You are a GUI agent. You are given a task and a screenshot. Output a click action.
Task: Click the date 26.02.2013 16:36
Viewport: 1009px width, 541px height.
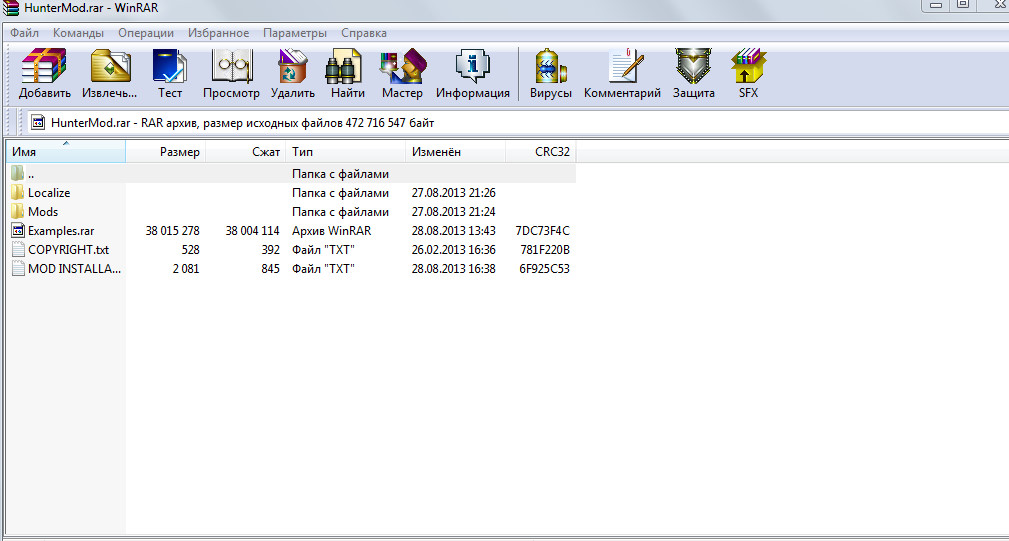pos(454,249)
